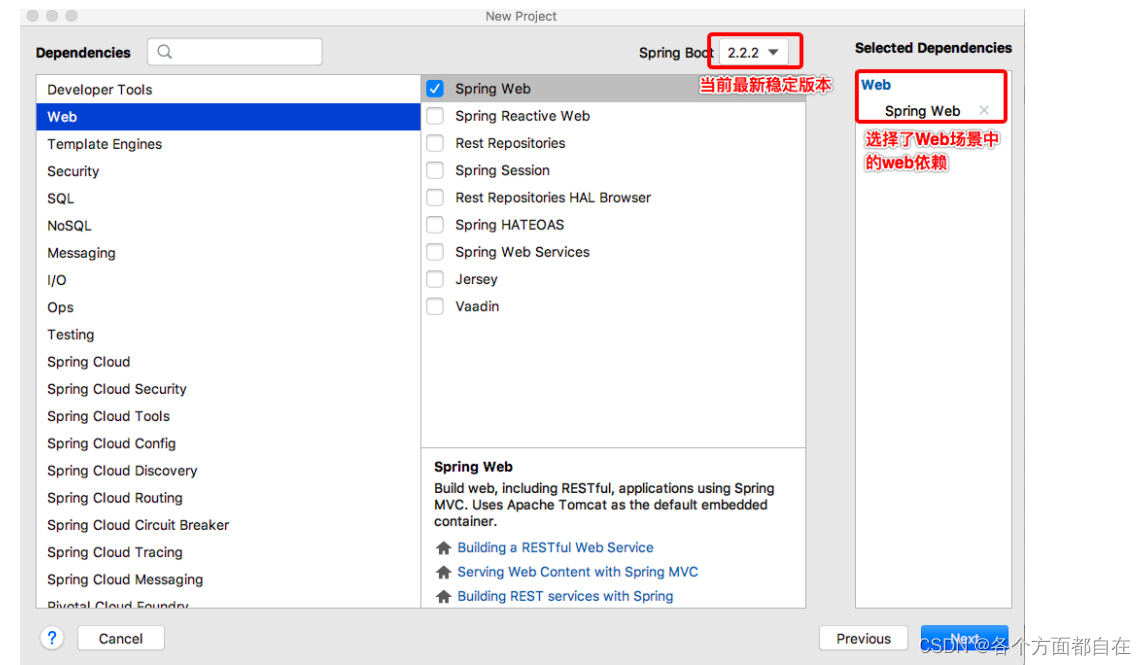1146x665 pixels.
Task: Open the Building a RESTful Web Service link
Action: [x=555, y=547]
